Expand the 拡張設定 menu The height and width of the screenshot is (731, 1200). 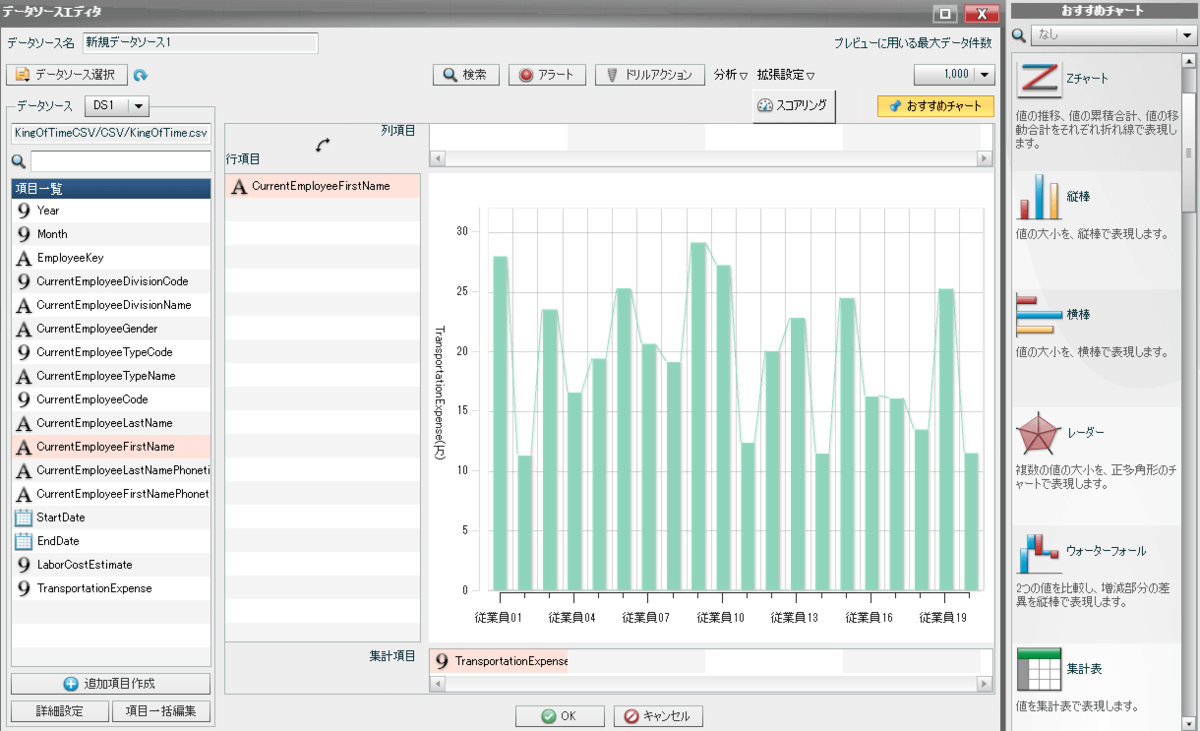click(786, 75)
